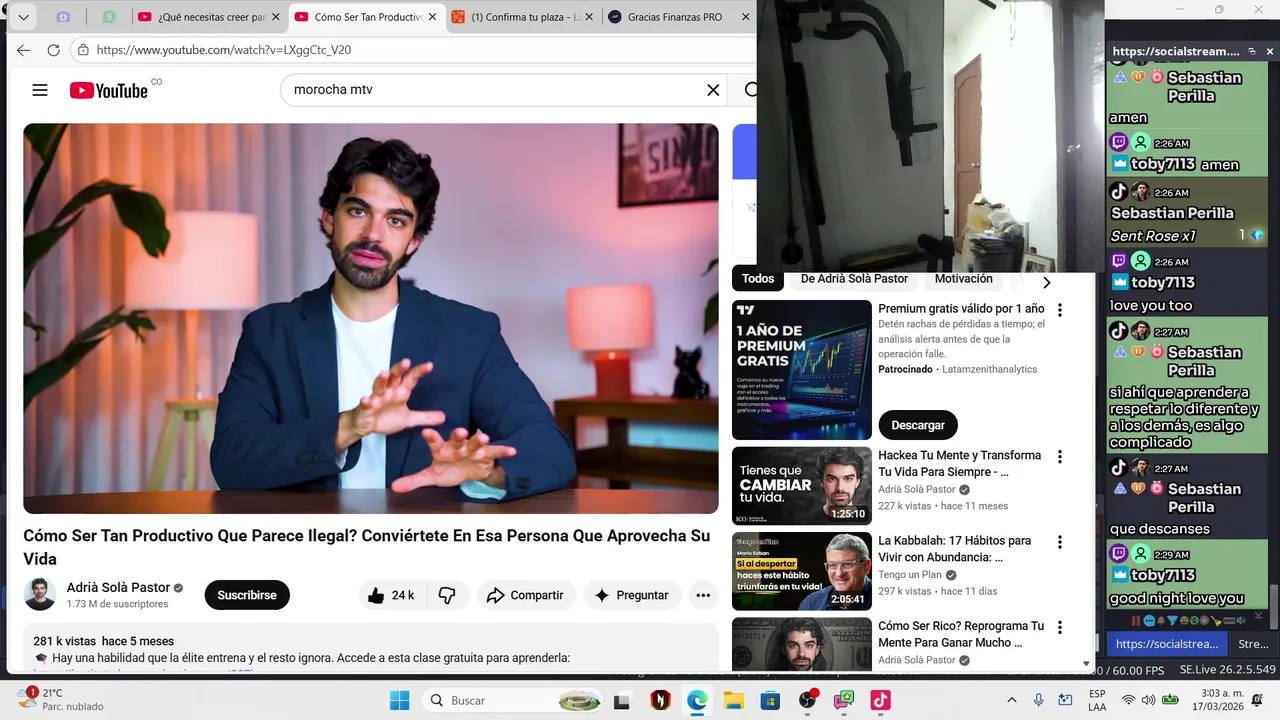The width and height of the screenshot is (1280, 720).
Task: Clear the search query with the X
Action: [713, 90]
